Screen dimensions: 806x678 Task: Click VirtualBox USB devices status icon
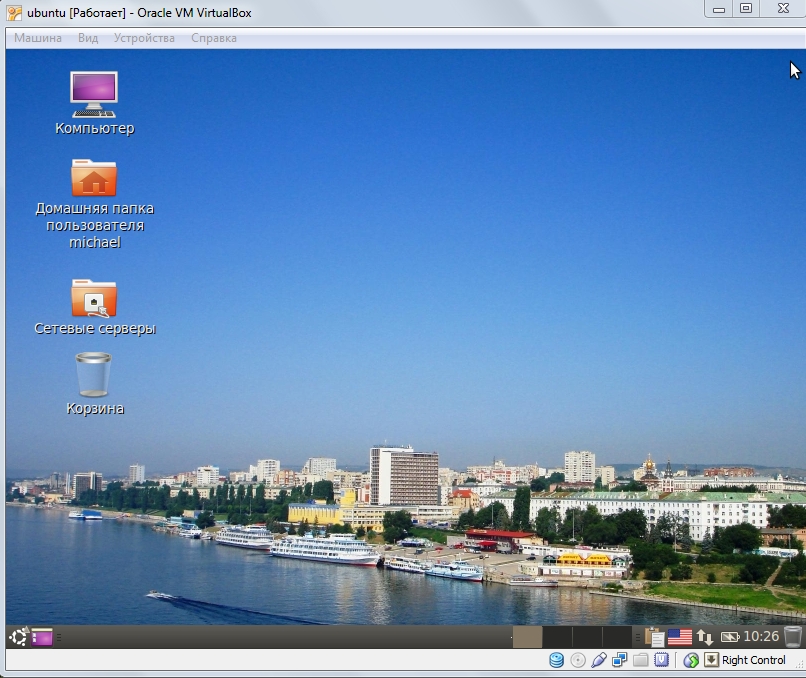[599, 660]
